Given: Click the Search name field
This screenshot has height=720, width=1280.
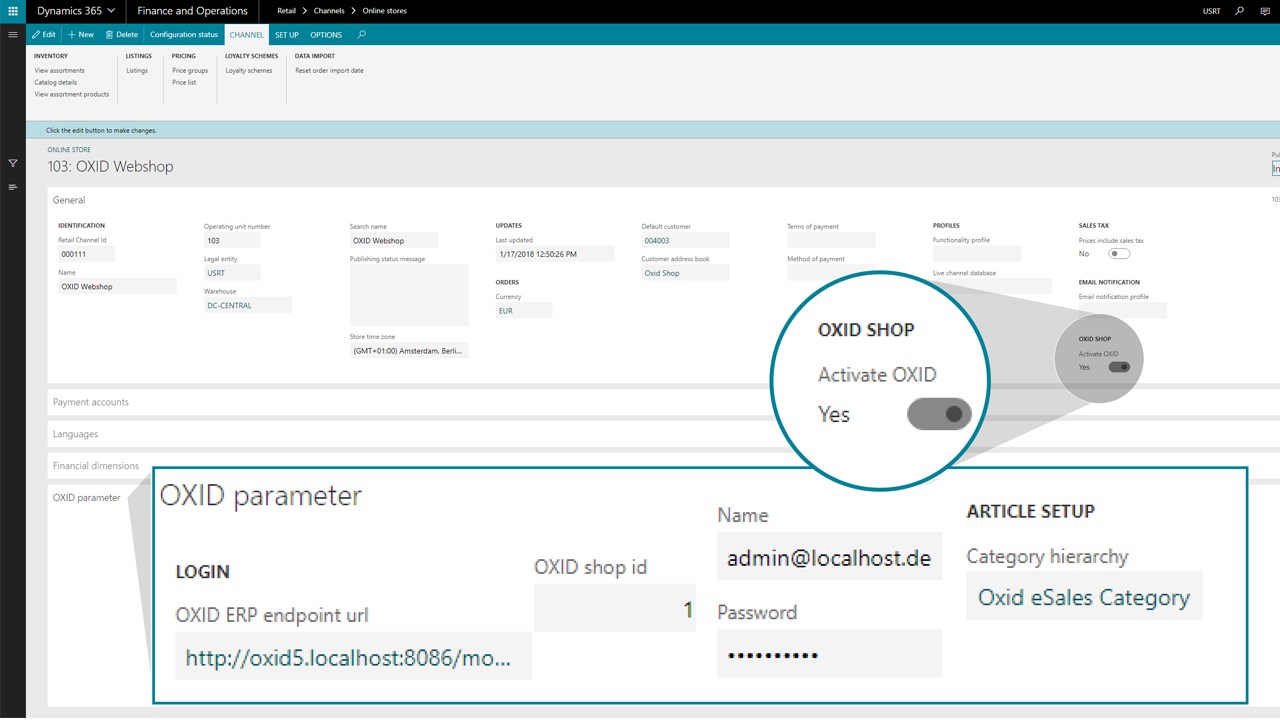Looking at the screenshot, I should 393,241.
